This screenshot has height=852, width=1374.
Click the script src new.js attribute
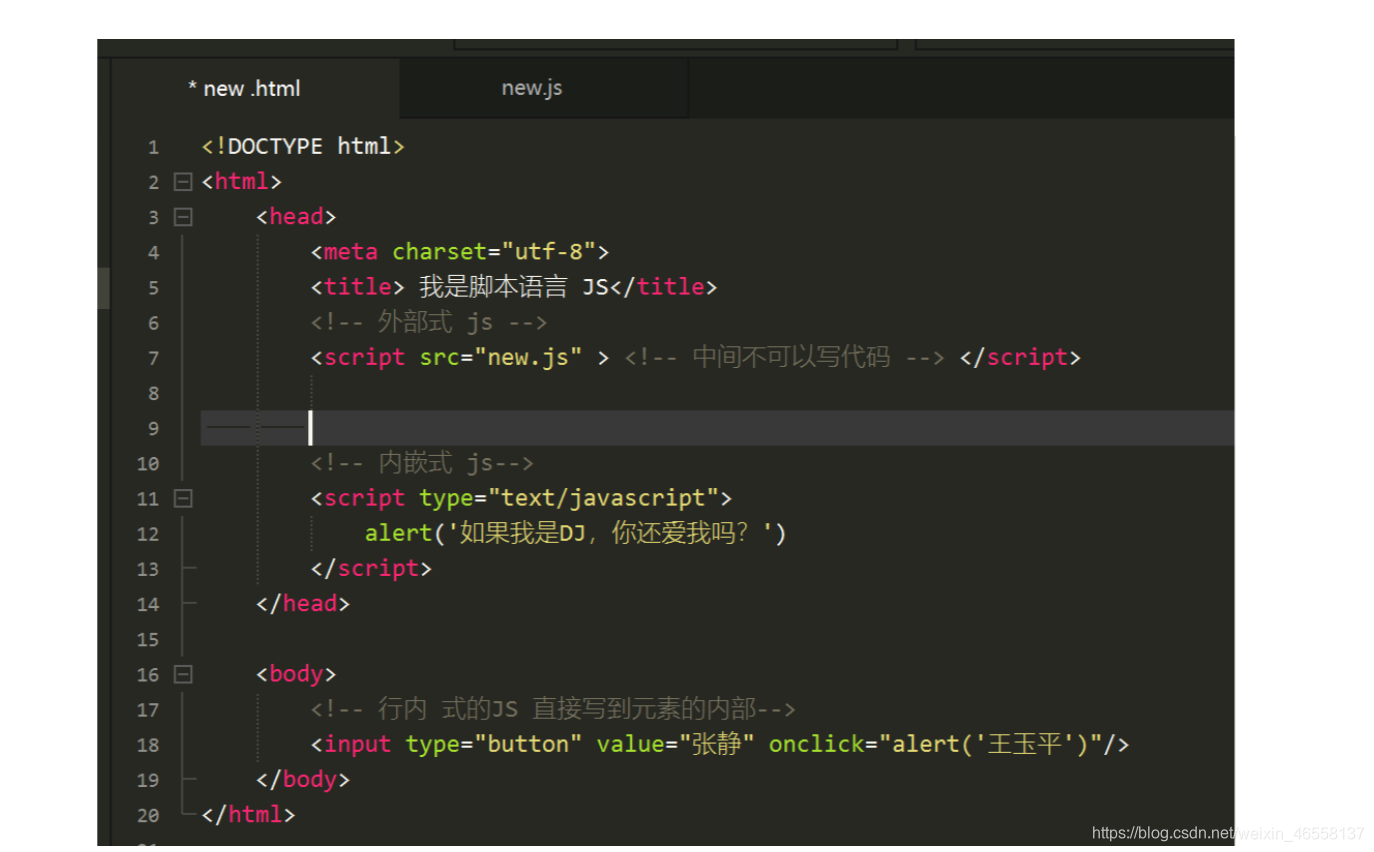[x=506, y=357]
